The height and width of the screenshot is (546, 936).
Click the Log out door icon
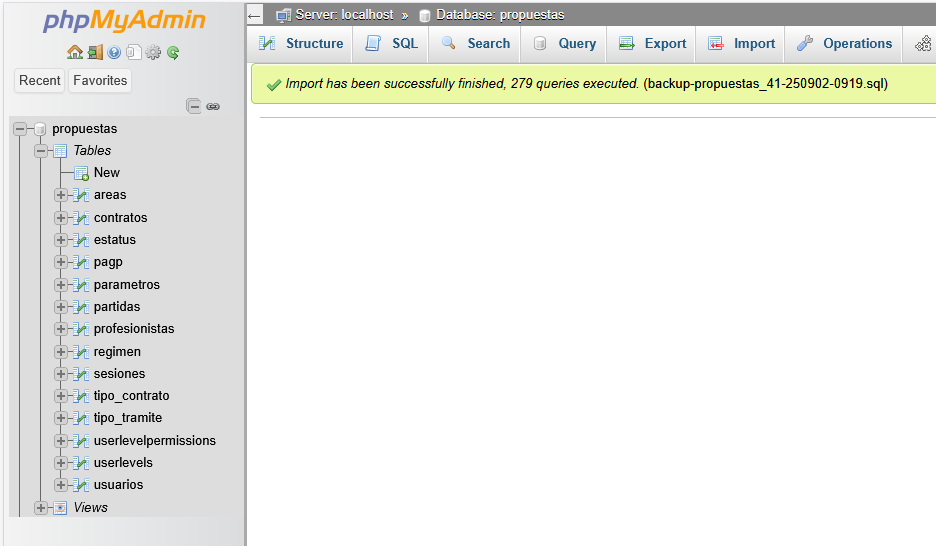tap(94, 52)
